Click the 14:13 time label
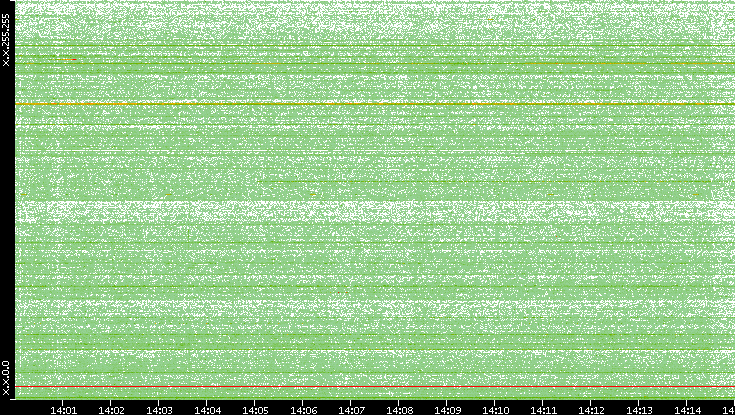 pos(639,410)
